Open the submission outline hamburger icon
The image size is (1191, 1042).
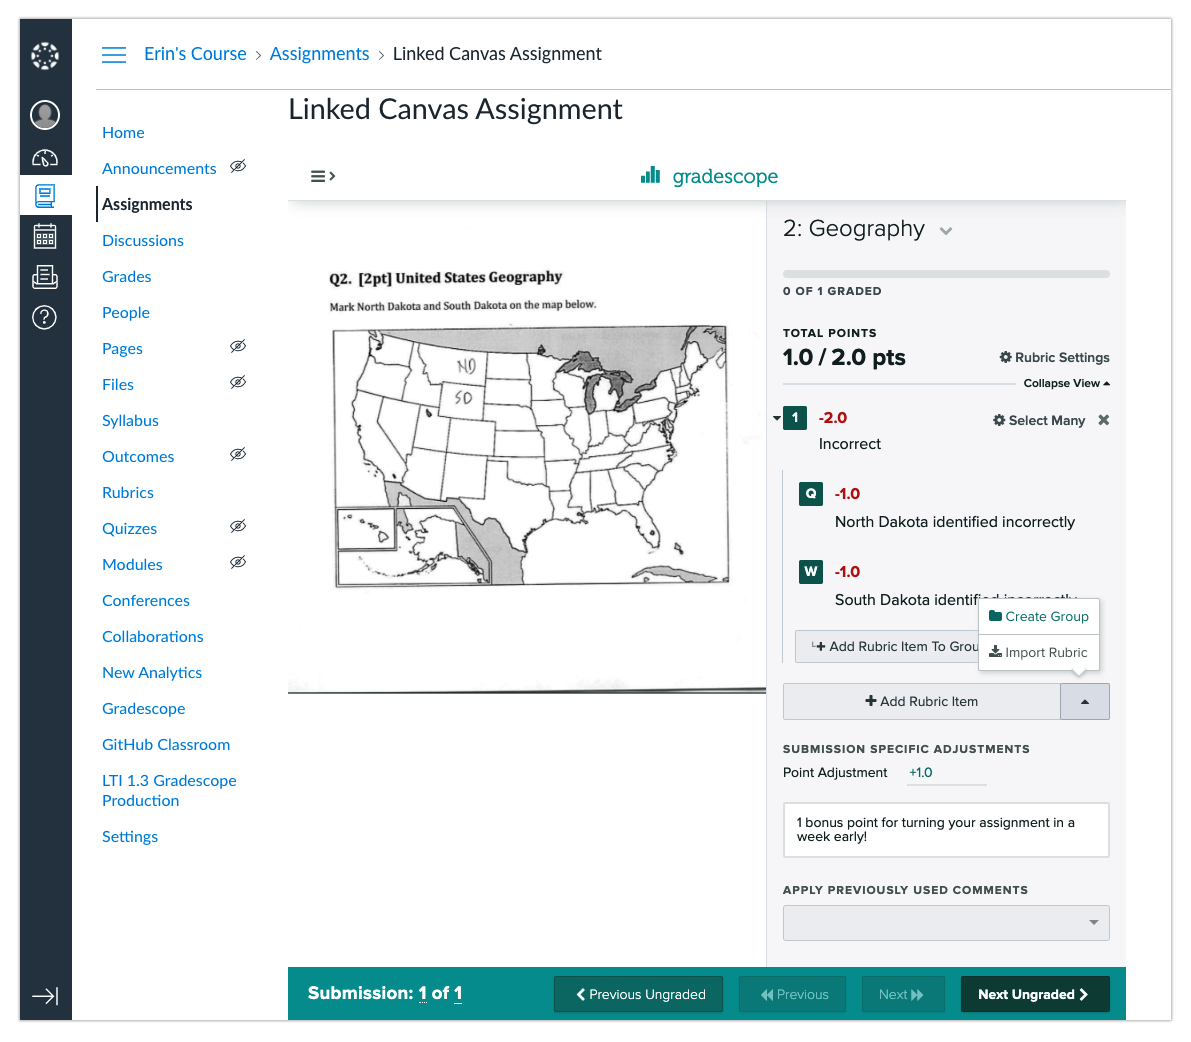pyautogui.click(x=321, y=175)
